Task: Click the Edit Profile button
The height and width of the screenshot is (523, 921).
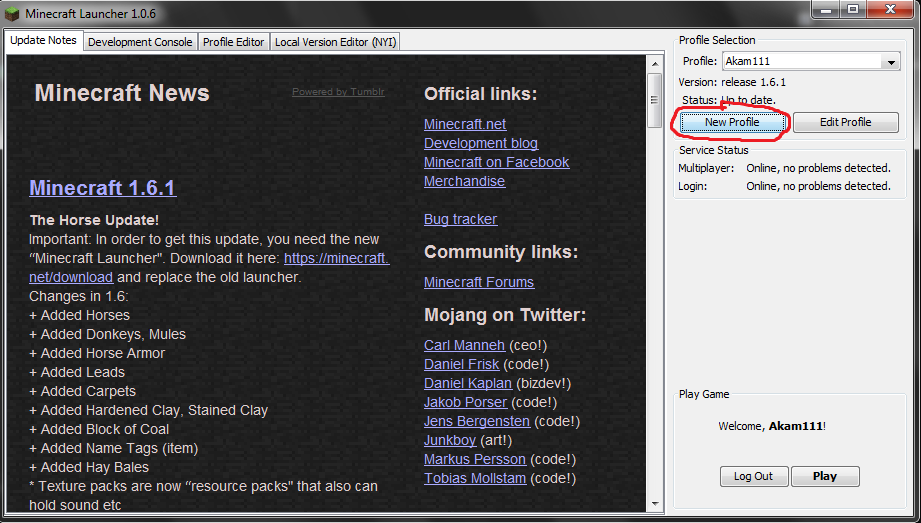Action: (845, 122)
